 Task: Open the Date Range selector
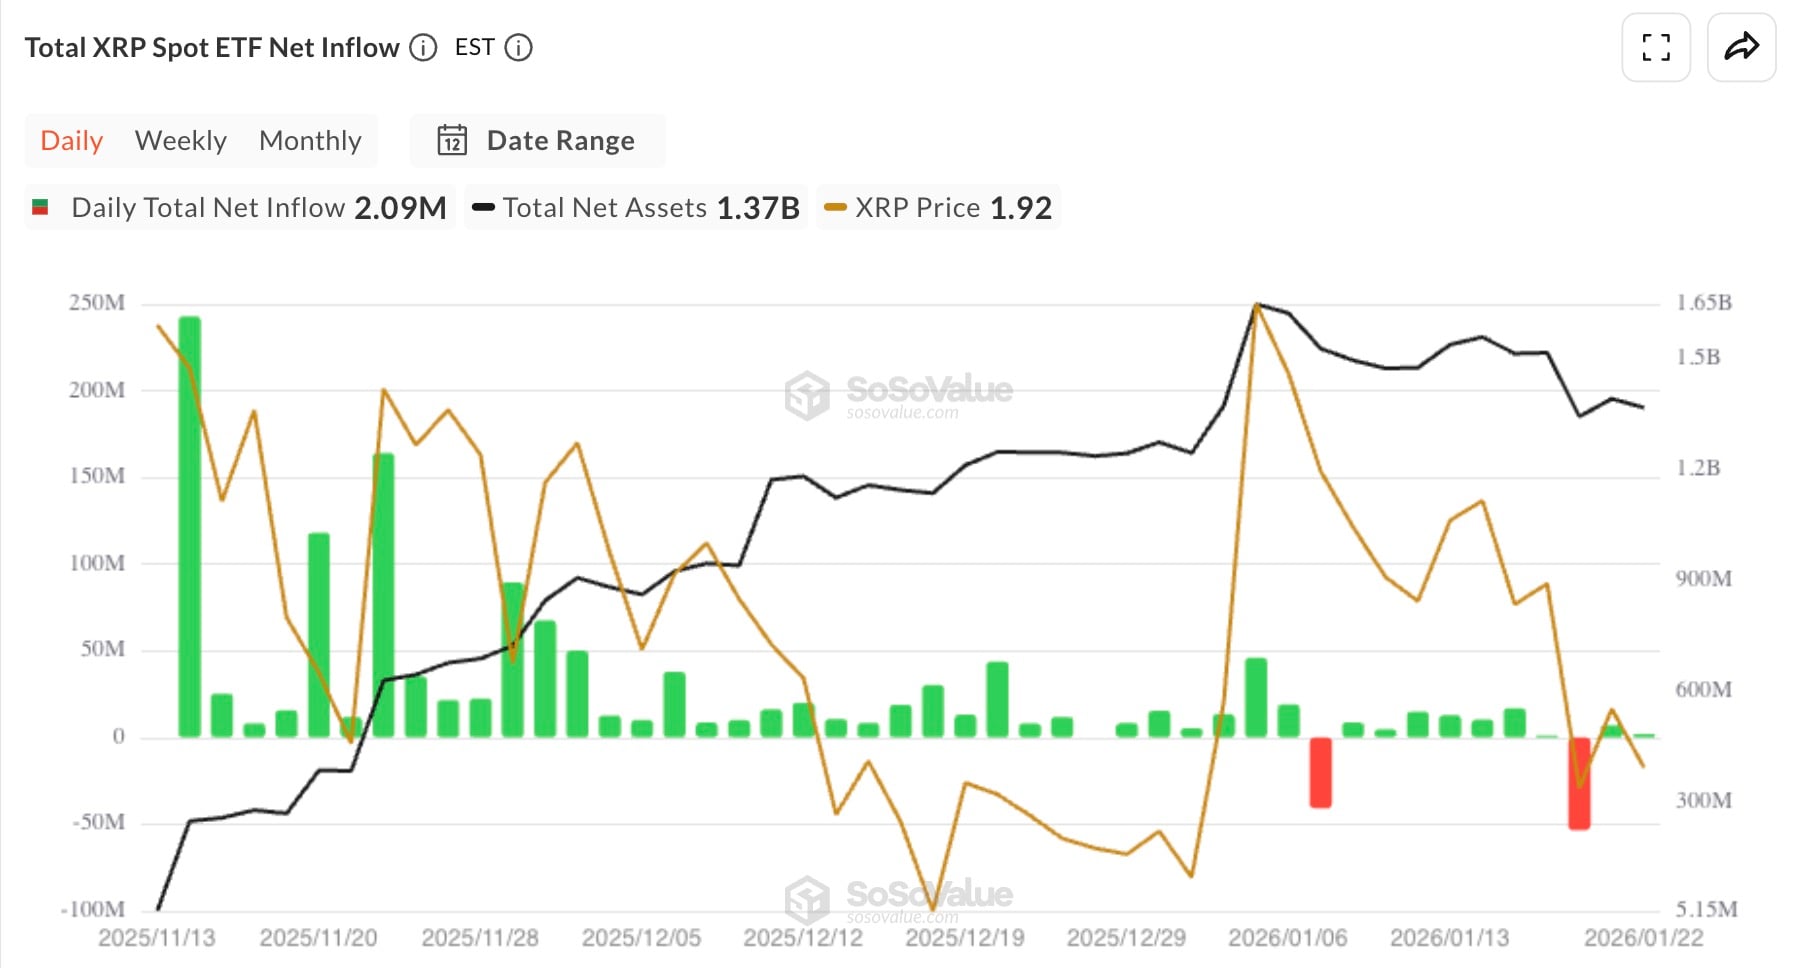(x=559, y=140)
